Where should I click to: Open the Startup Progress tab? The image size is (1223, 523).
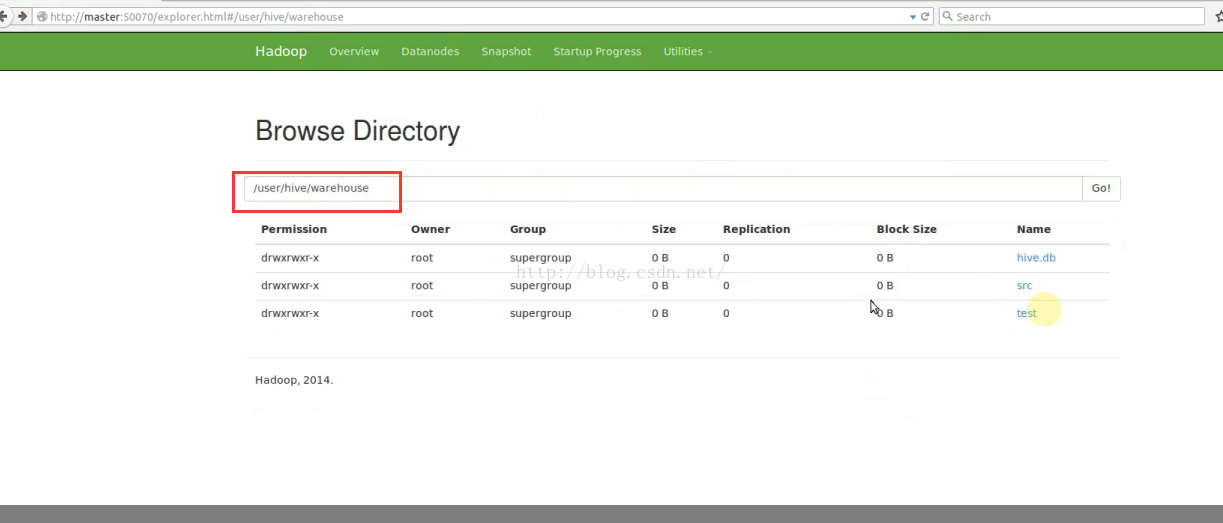point(597,51)
